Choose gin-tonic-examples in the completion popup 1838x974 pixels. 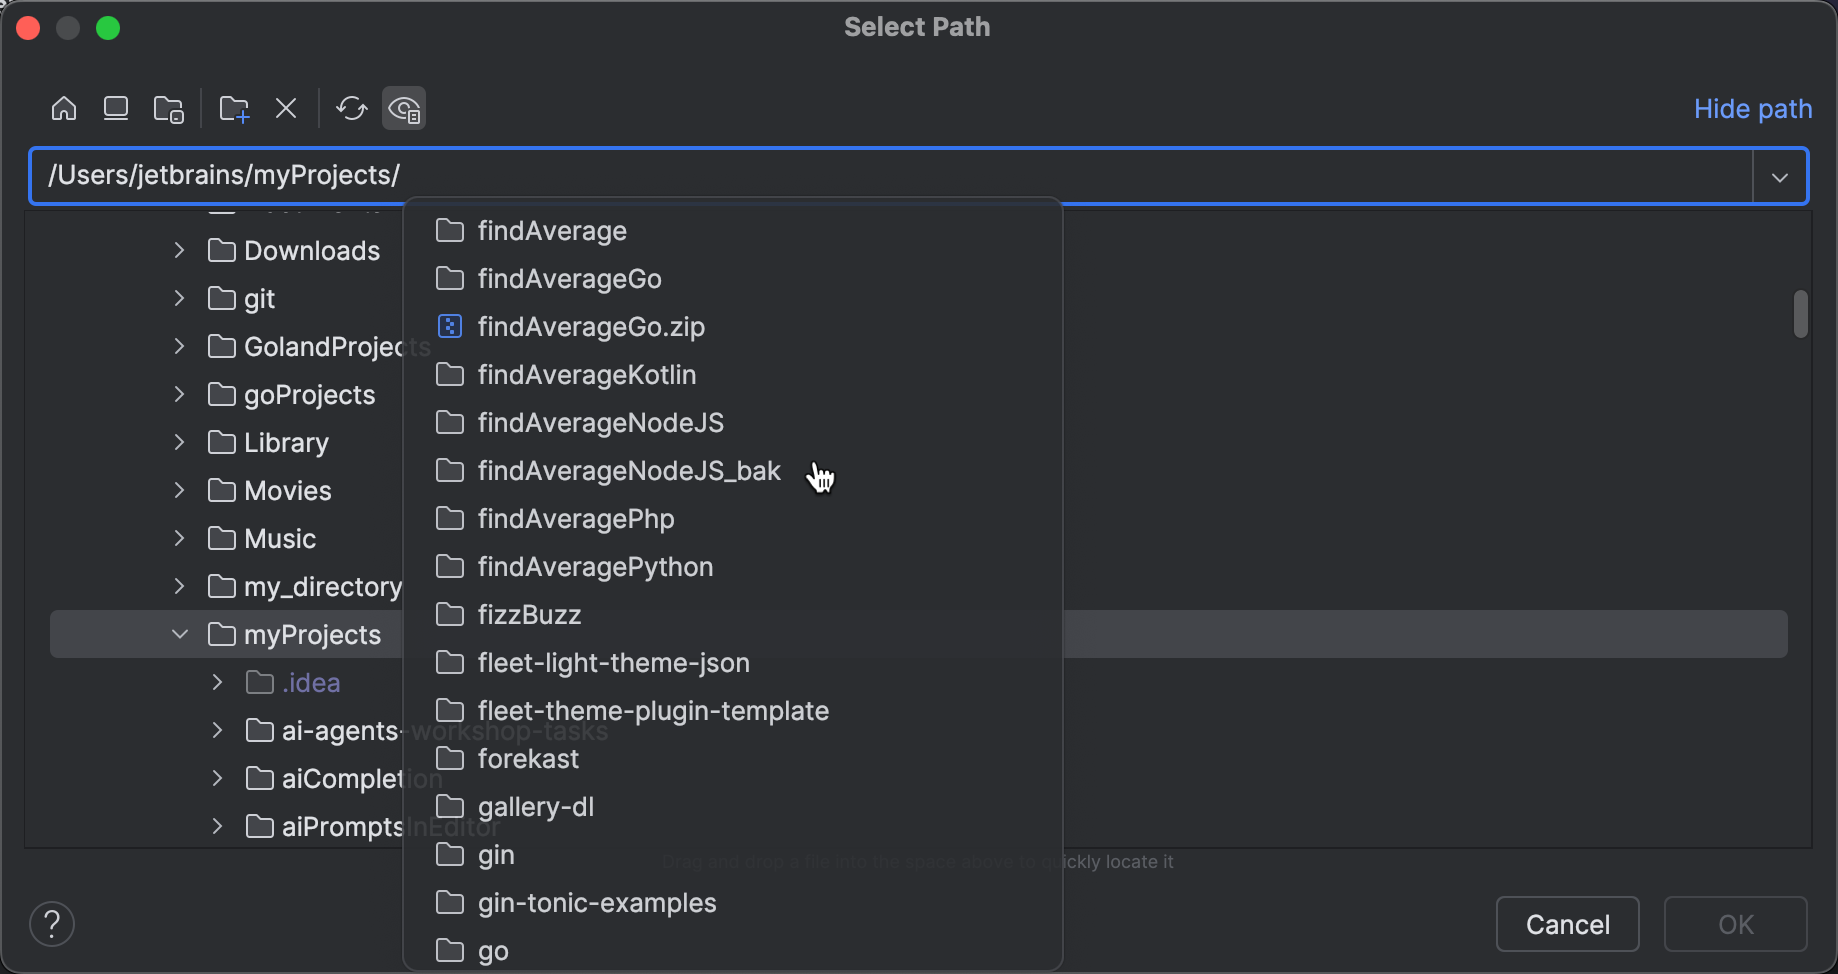coord(595,902)
